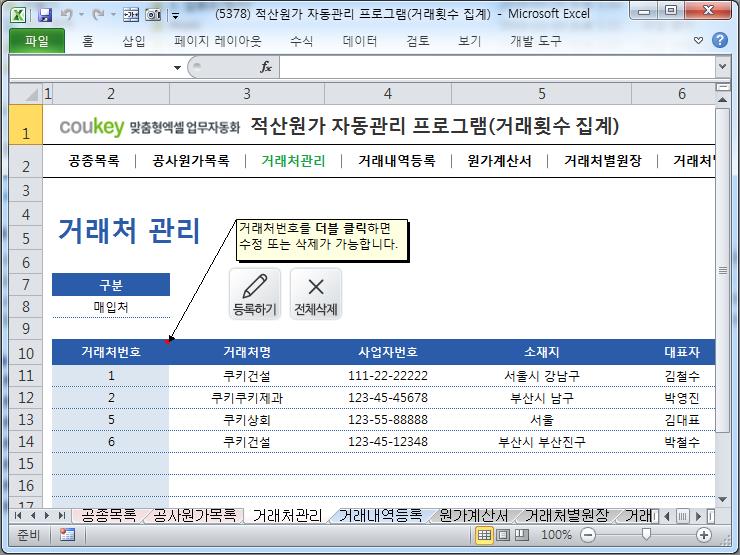Image resolution: width=740 pixels, height=555 pixels.
Task: Open the 삽입 ribbon tab
Action: pos(134,41)
